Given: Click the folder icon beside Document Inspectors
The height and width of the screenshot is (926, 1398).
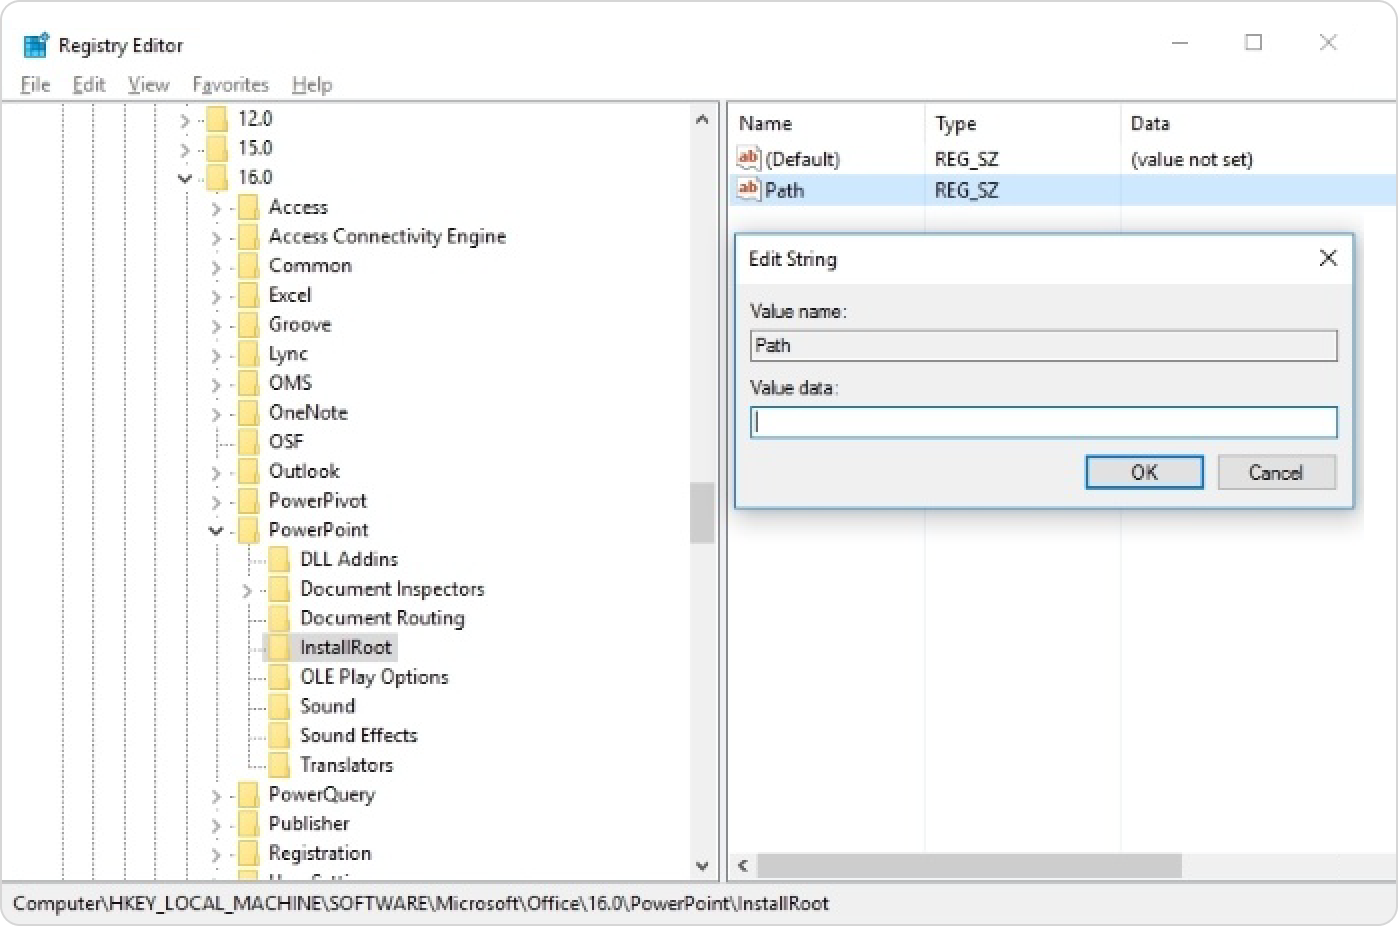Looking at the screenshot, I should [279, 589].
